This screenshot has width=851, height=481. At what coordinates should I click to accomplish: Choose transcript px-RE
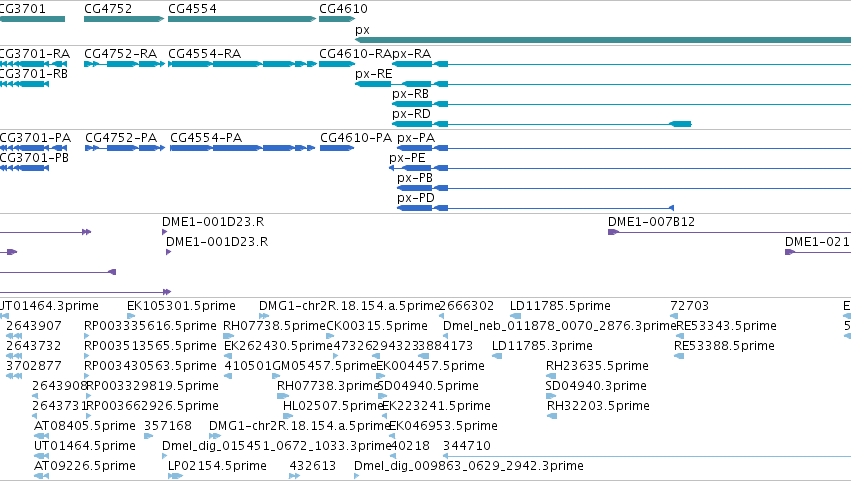[x=373, y=74]
